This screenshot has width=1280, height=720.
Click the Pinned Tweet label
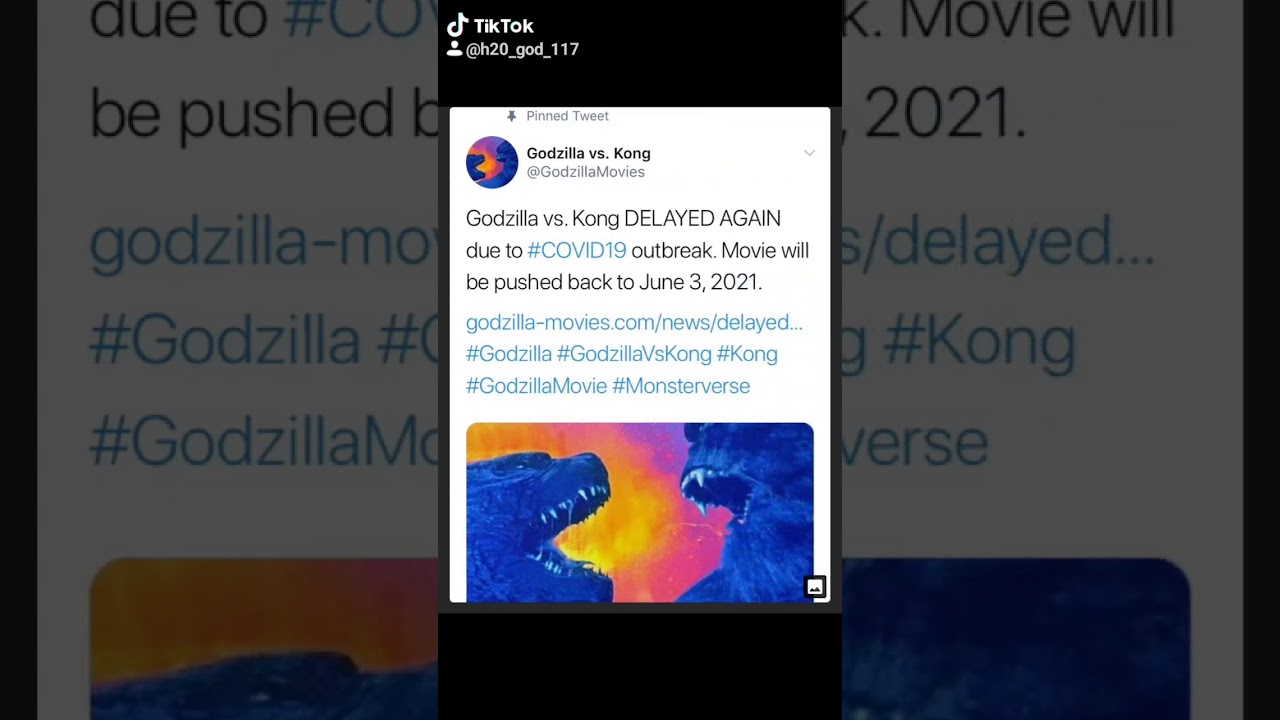(x=567, y=116)
